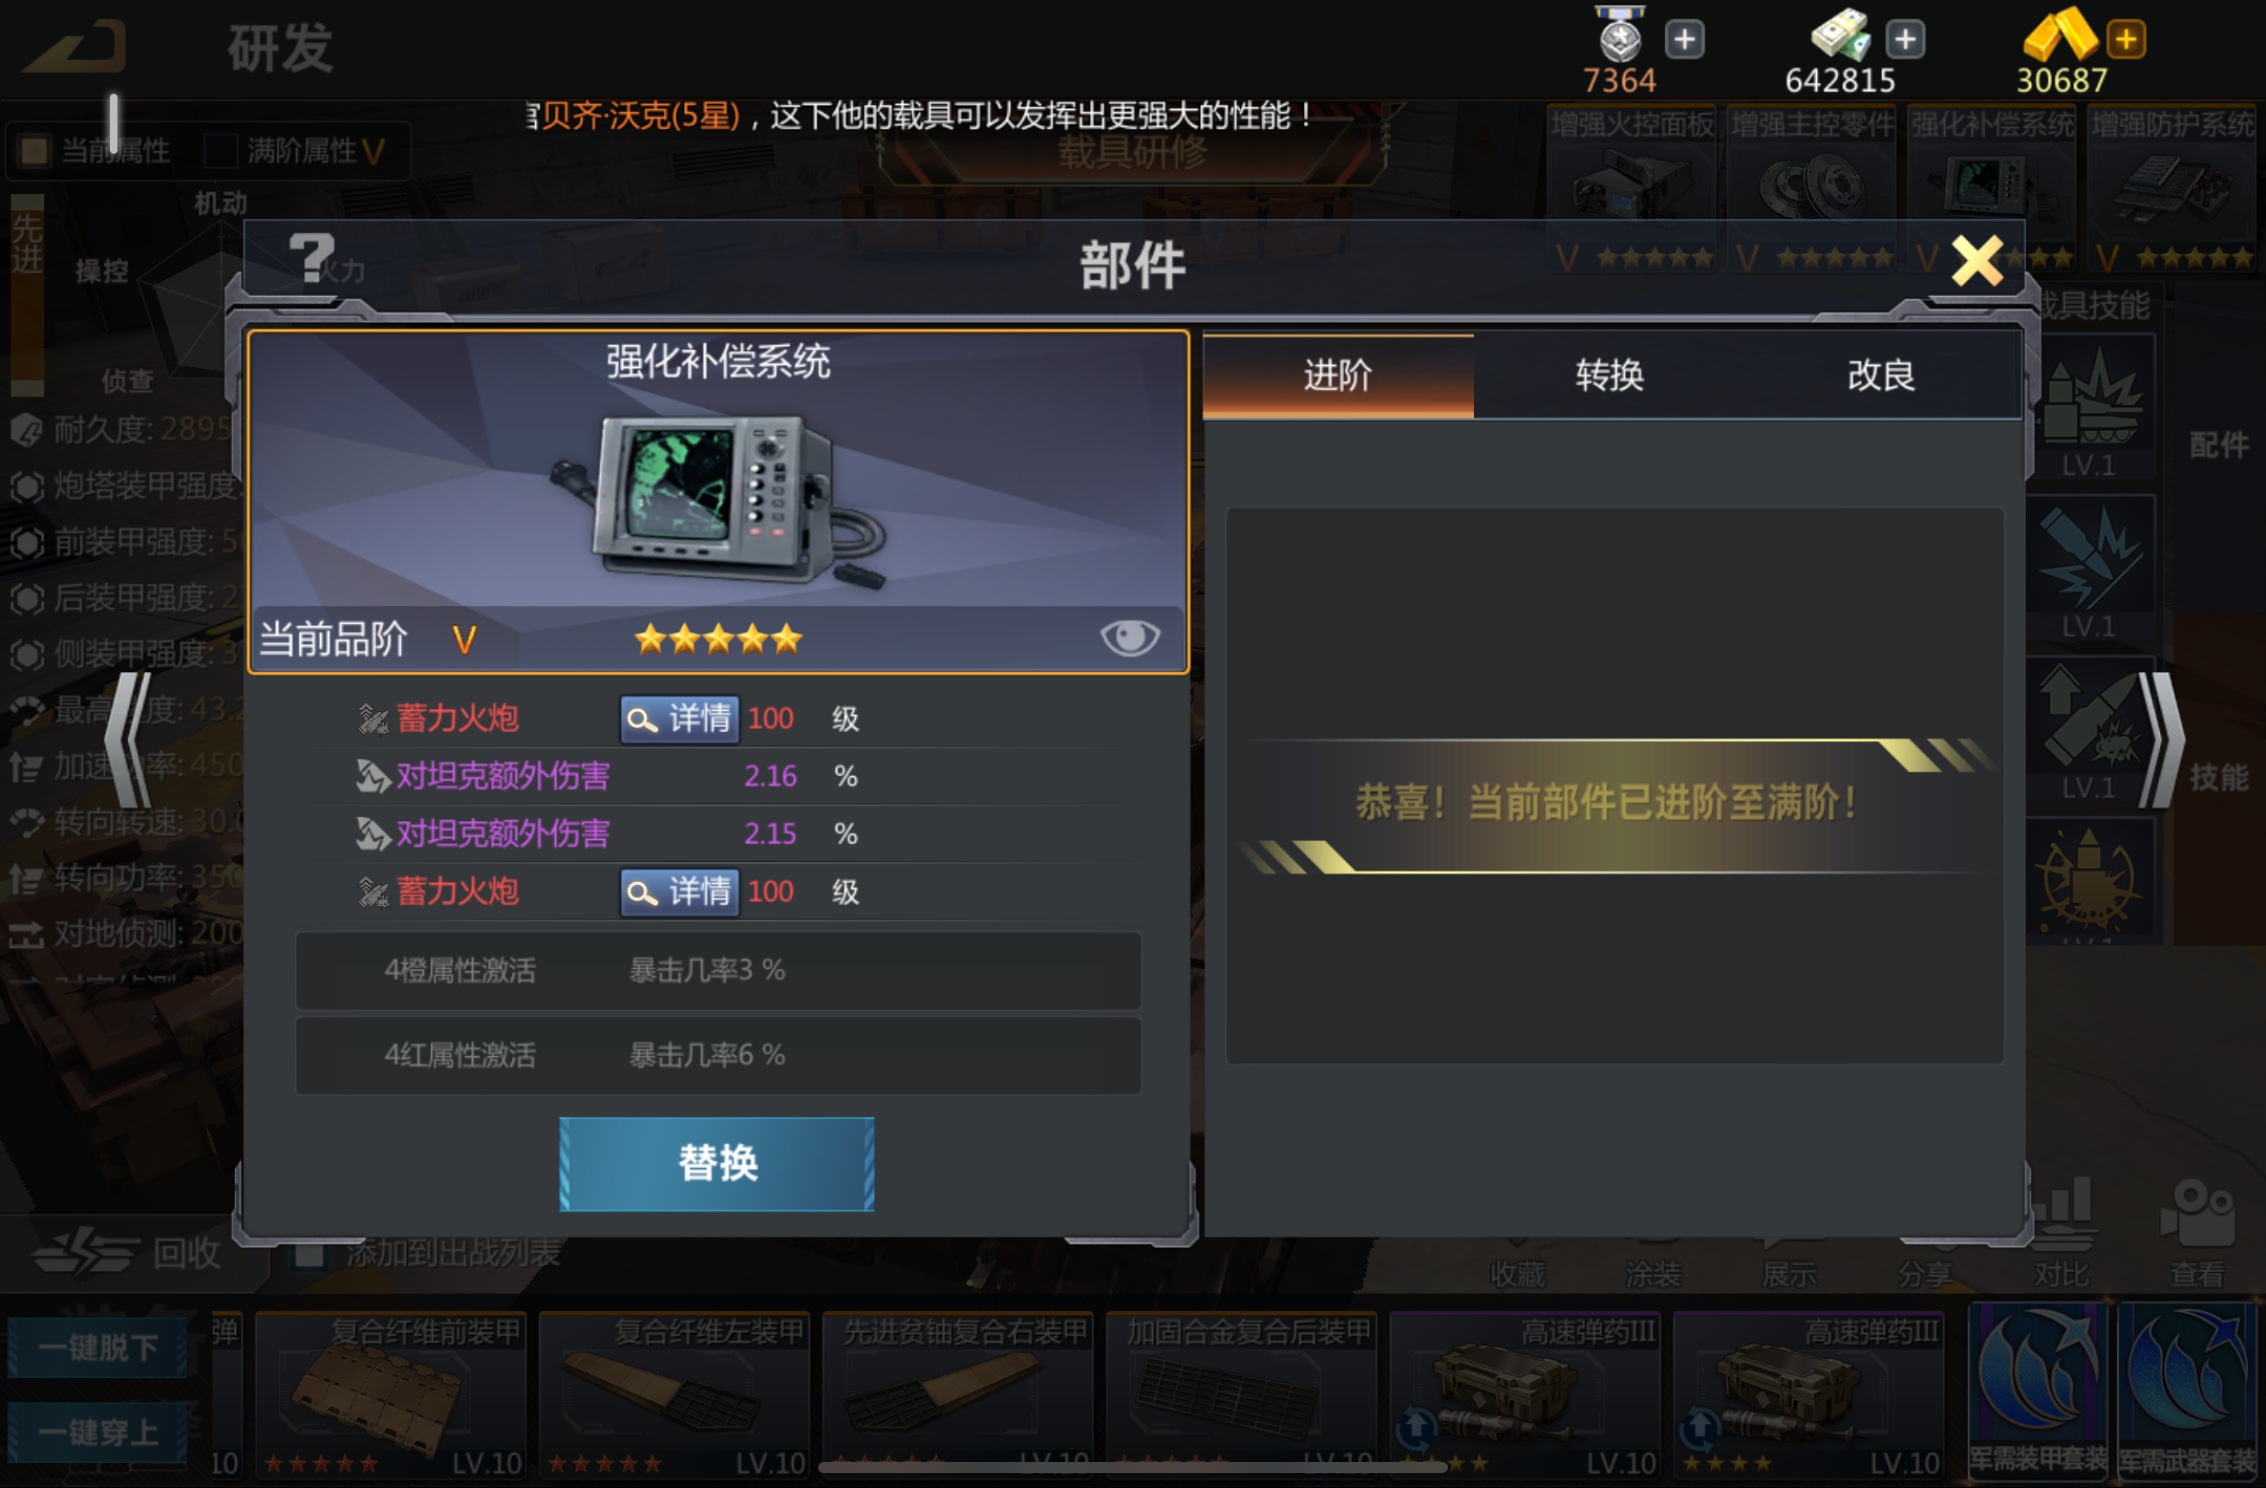The image size is (2266, 1488).
Task: Add medals with the plus beside 7364
Action: pyautogui.click(x=1684, y=40)
